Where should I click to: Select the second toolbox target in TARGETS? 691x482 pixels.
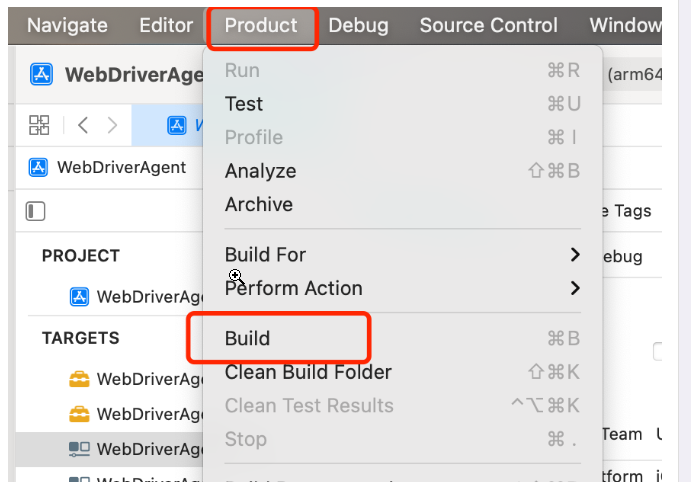pos(79,413)
